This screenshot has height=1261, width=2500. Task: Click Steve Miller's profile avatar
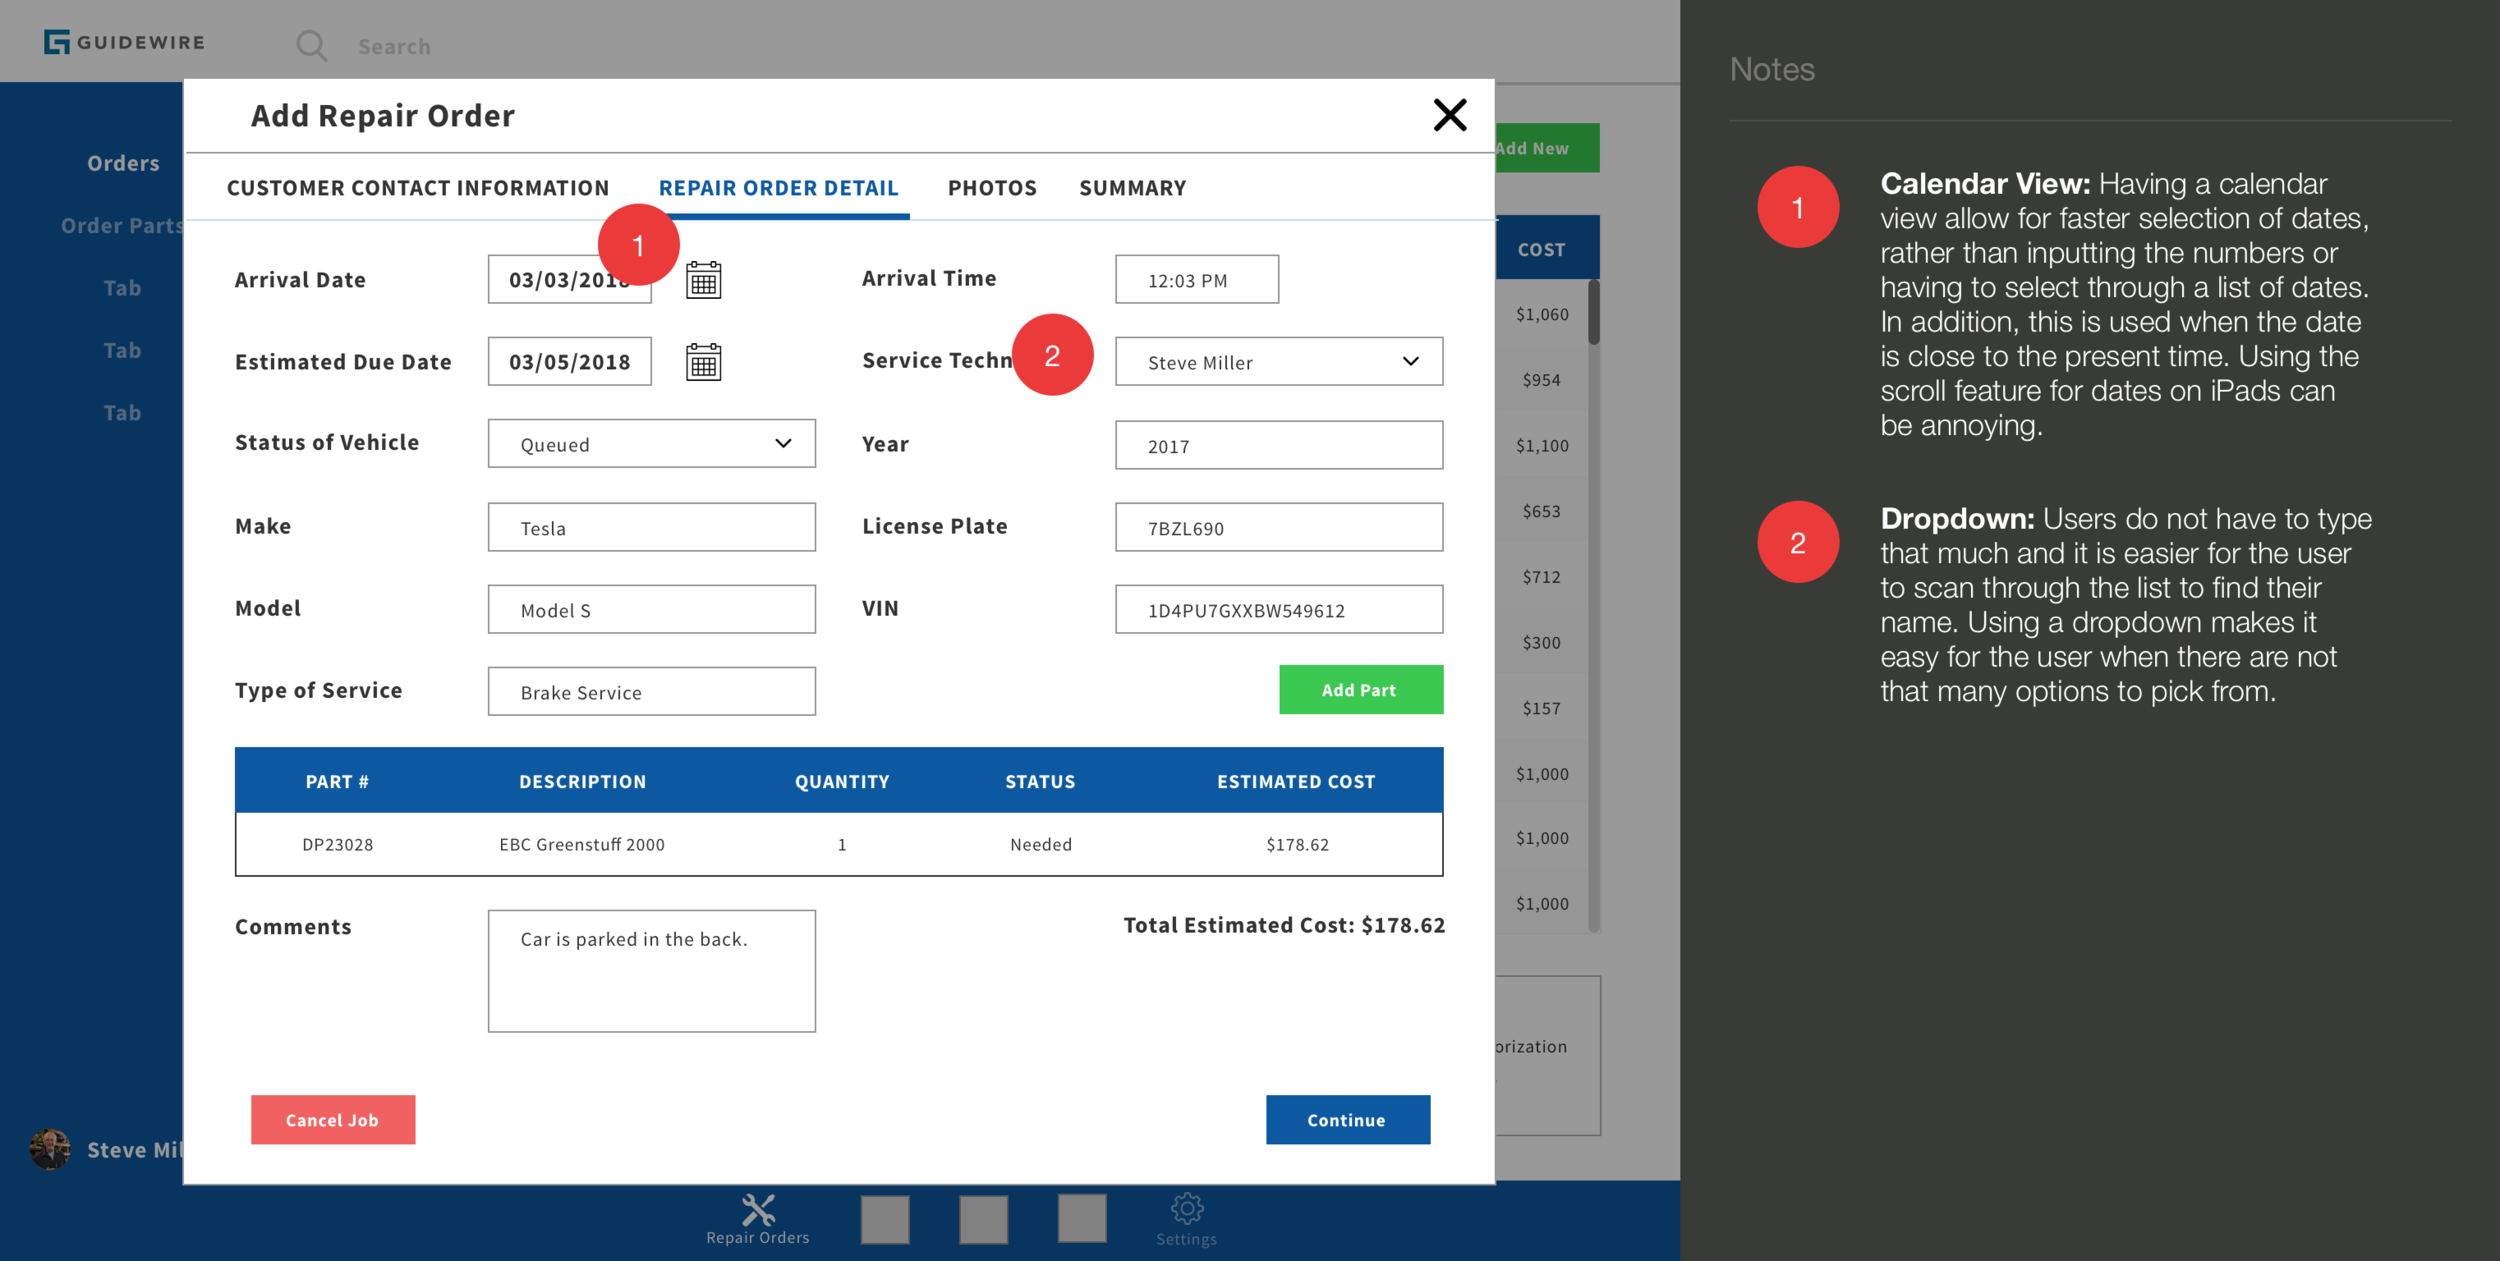[50, 1149]
